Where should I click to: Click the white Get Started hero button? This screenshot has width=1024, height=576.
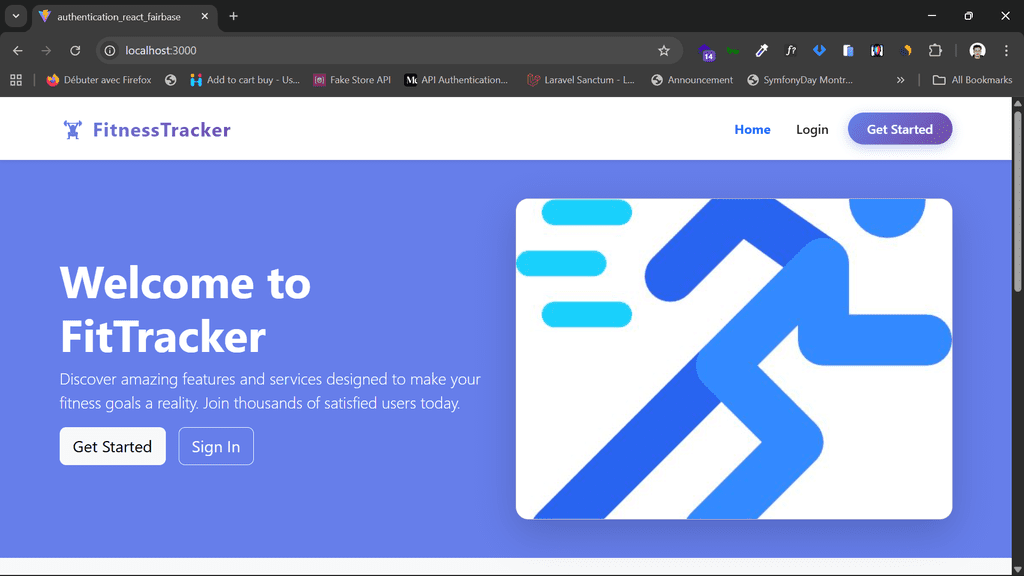click(x=112, y=446)
